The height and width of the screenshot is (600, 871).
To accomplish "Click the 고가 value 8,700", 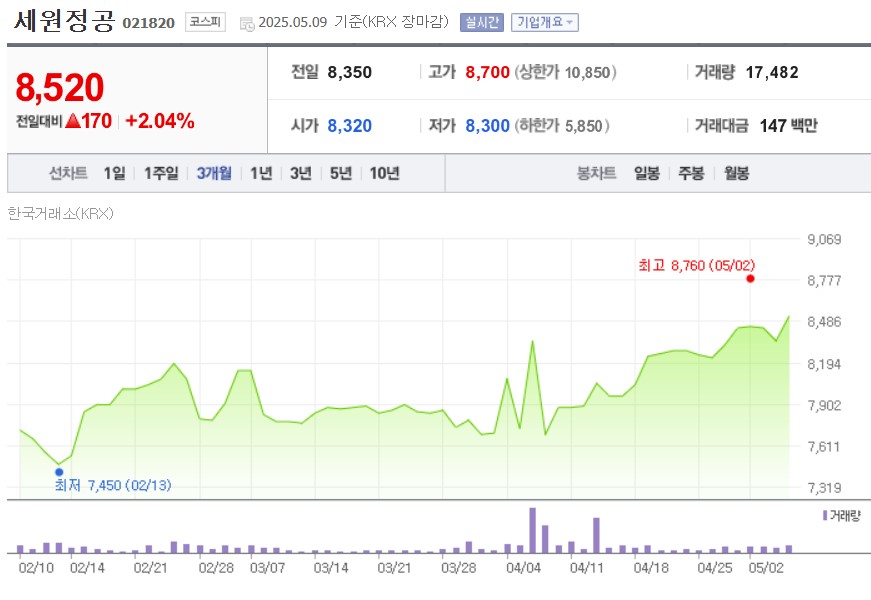I will coord(487,72).
